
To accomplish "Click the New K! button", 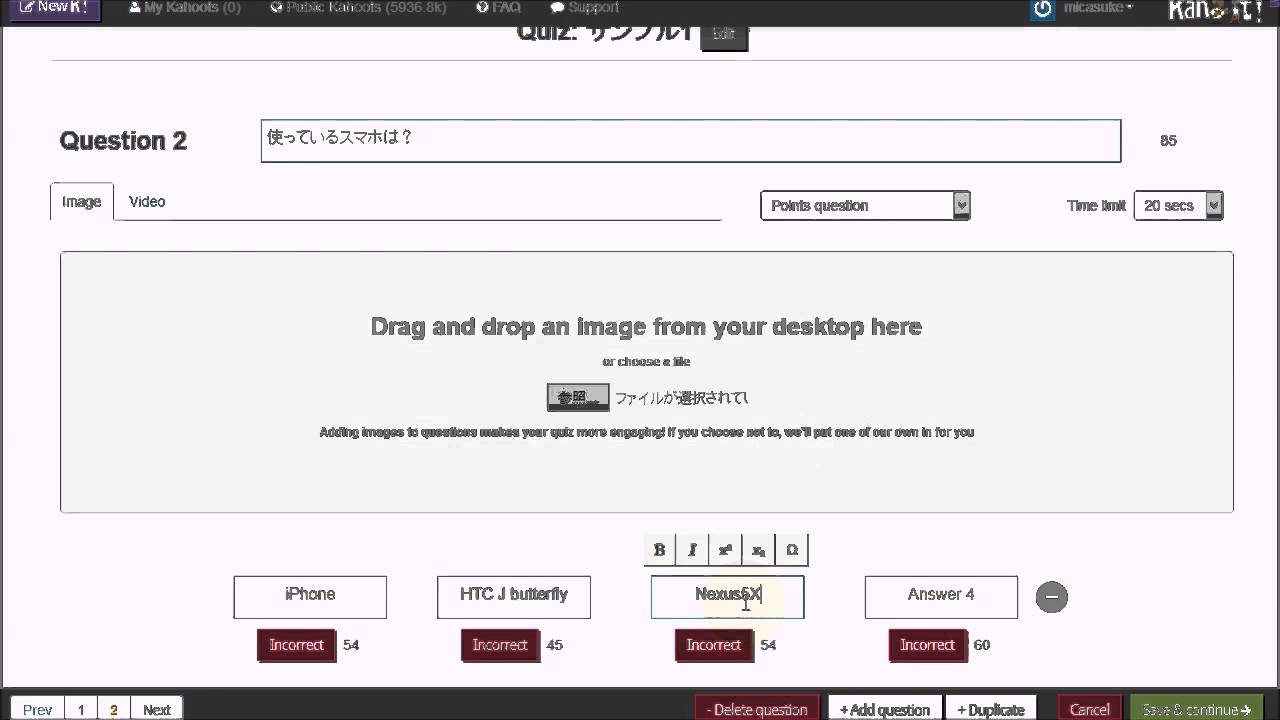I will (x=55, y=8).
